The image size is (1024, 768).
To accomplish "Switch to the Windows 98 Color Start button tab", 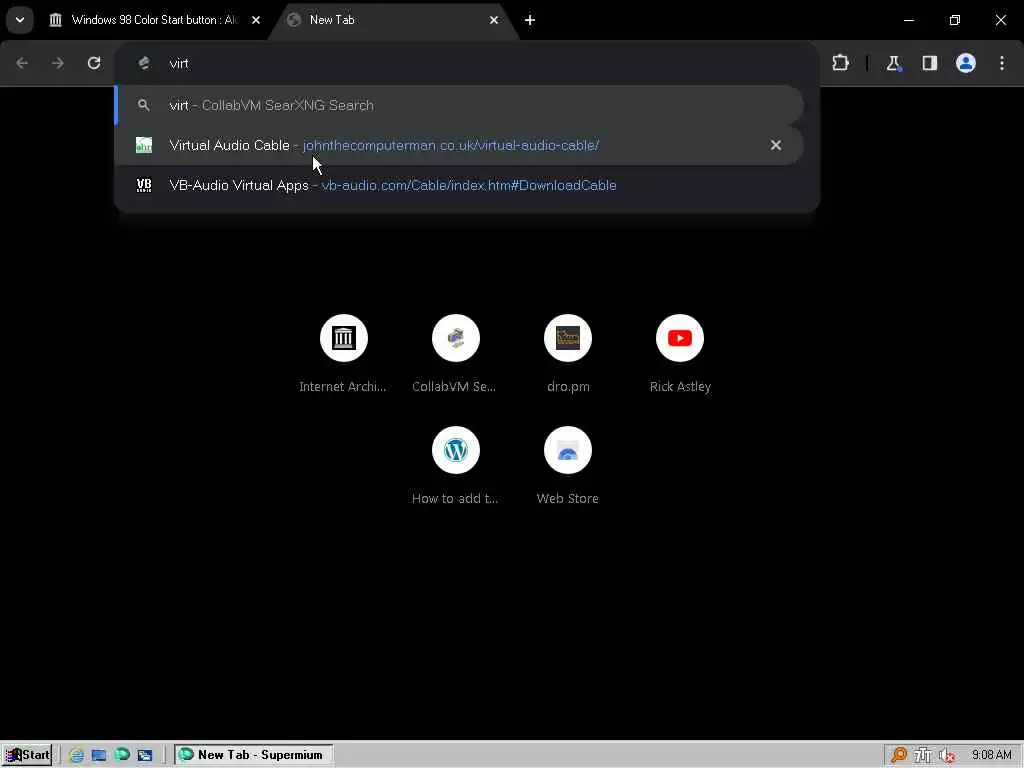I will [154, 20].
